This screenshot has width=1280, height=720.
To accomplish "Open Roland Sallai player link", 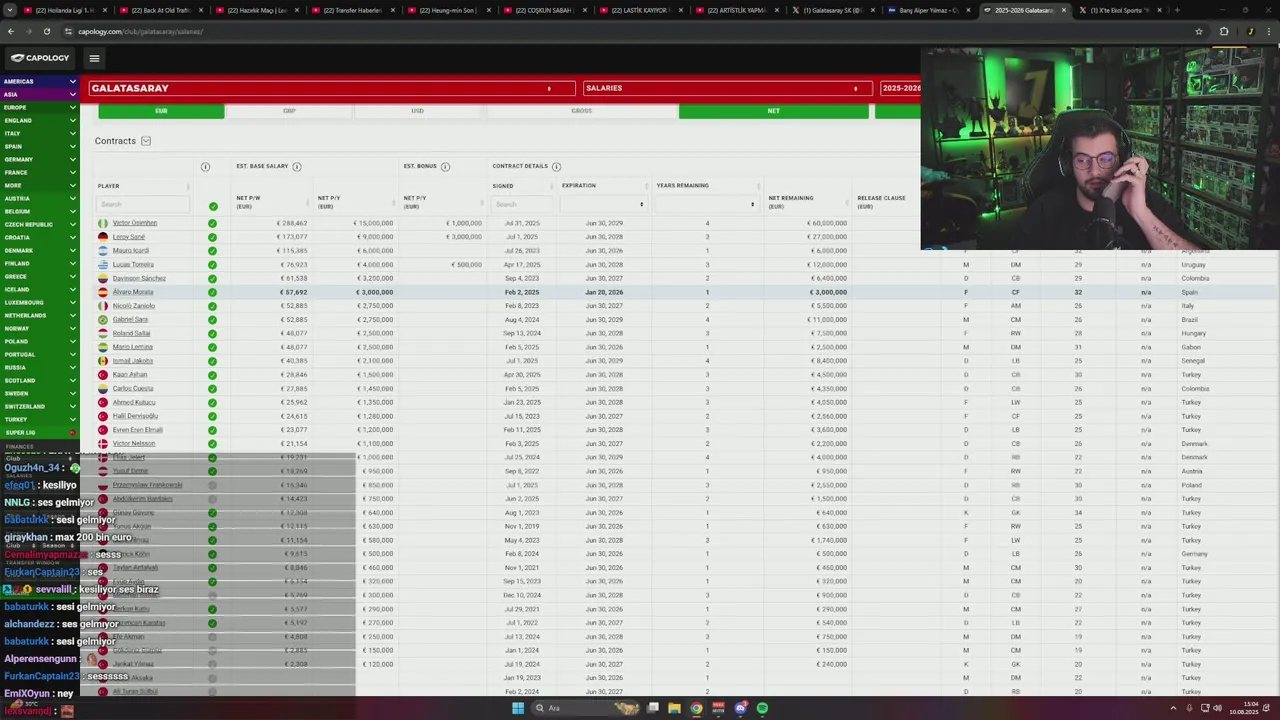I will tap(131, 333).
